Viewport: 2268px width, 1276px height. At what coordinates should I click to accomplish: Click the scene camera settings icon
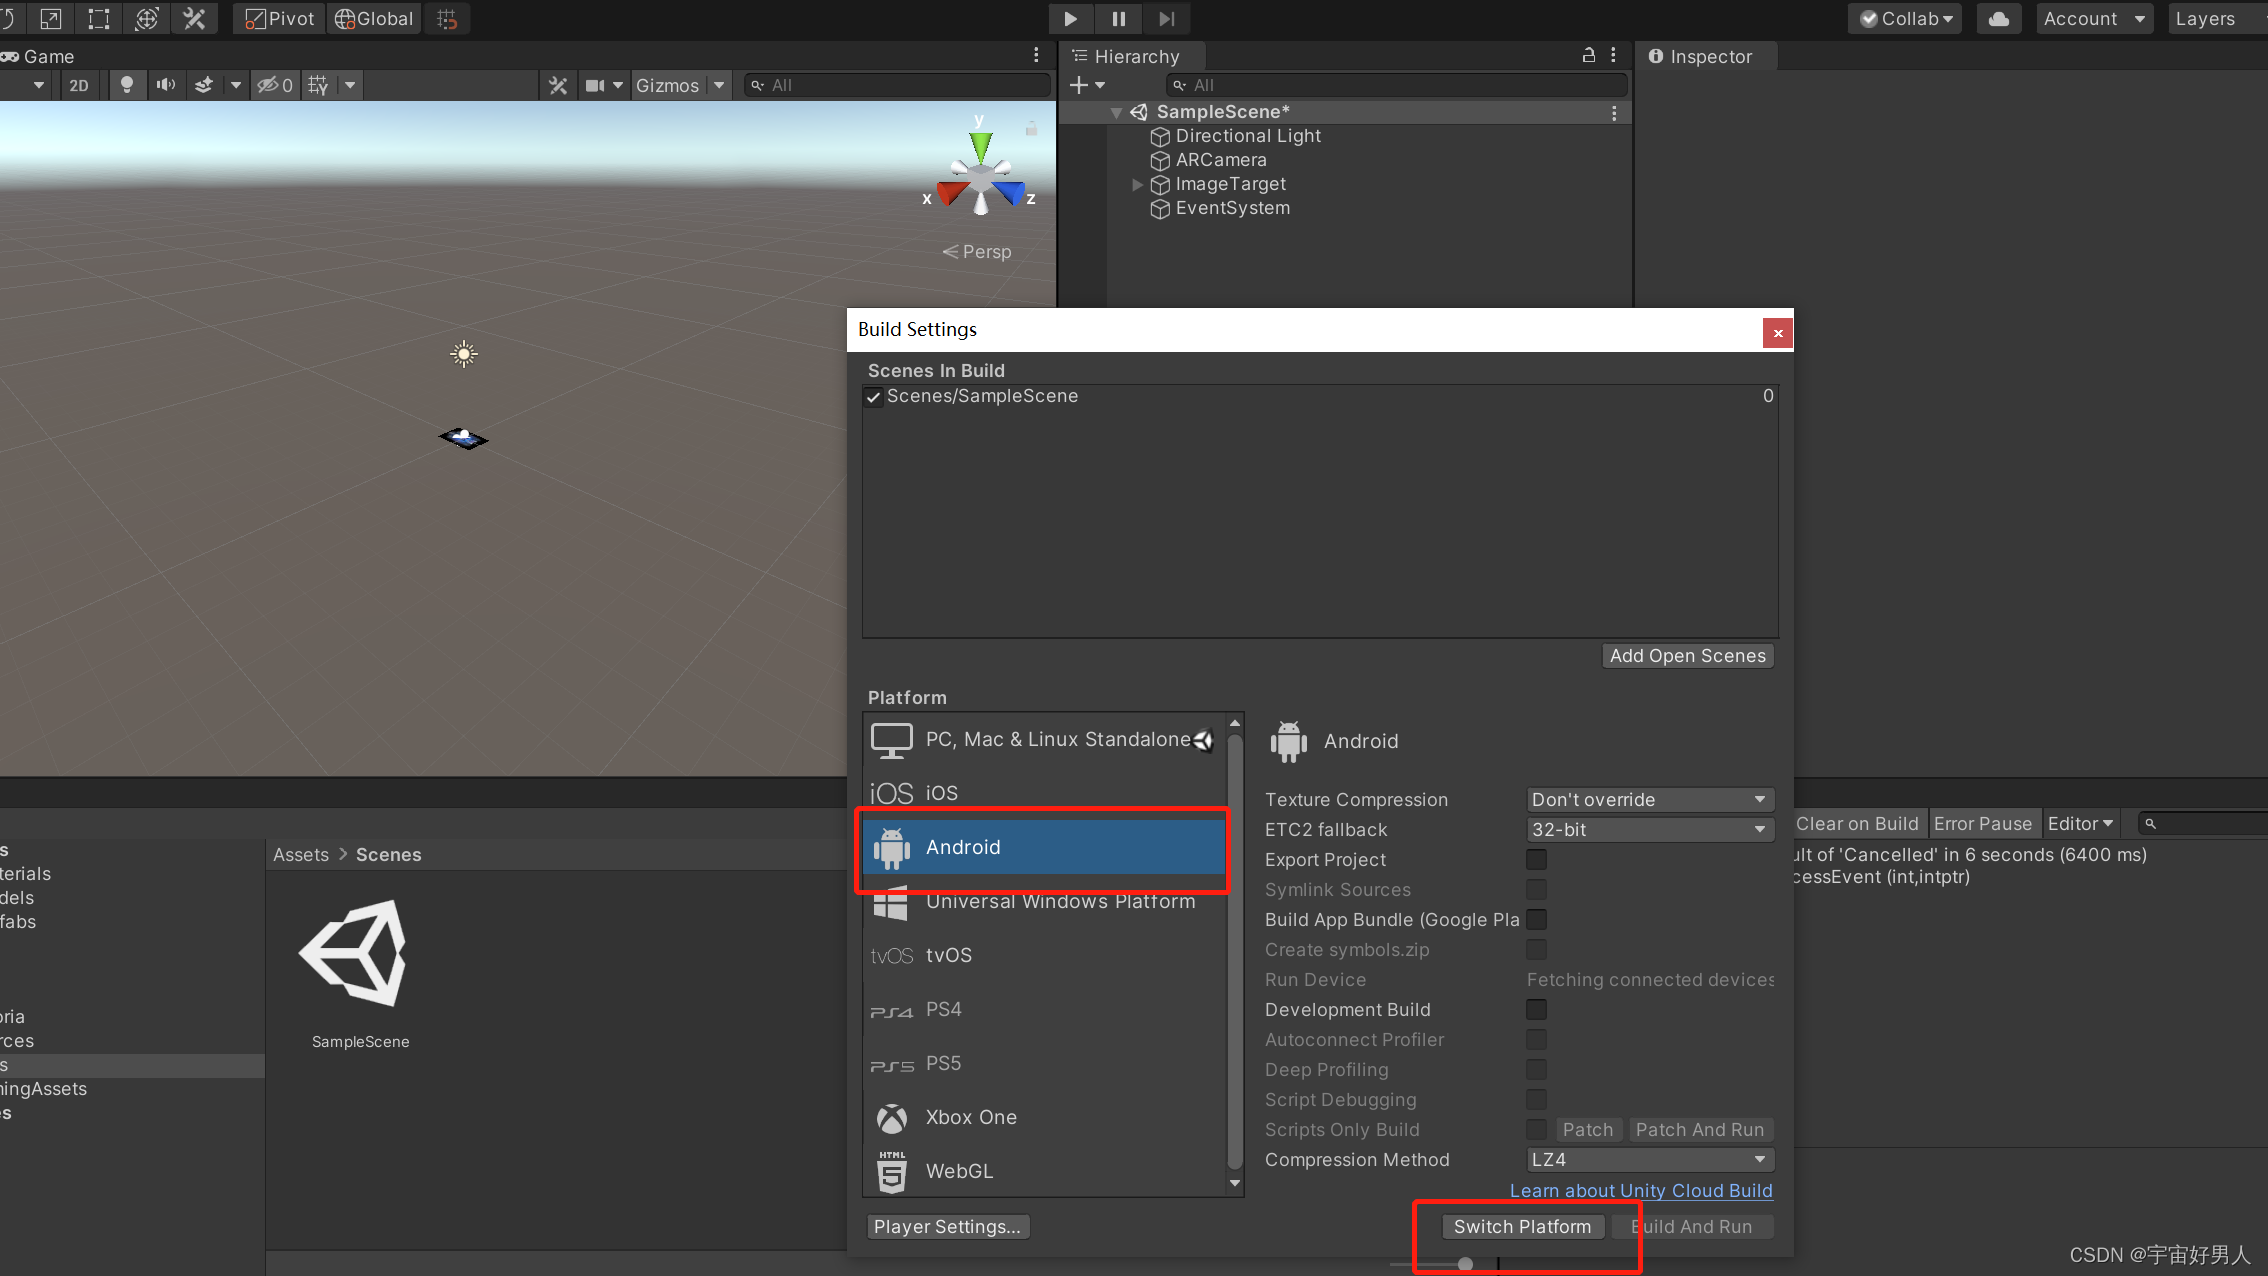click(x=595, y=85)
